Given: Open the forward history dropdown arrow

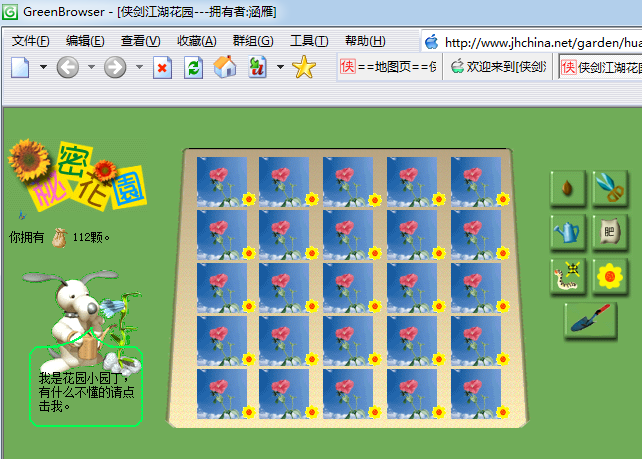Looking at the screenshot, I should click(139, 67).
